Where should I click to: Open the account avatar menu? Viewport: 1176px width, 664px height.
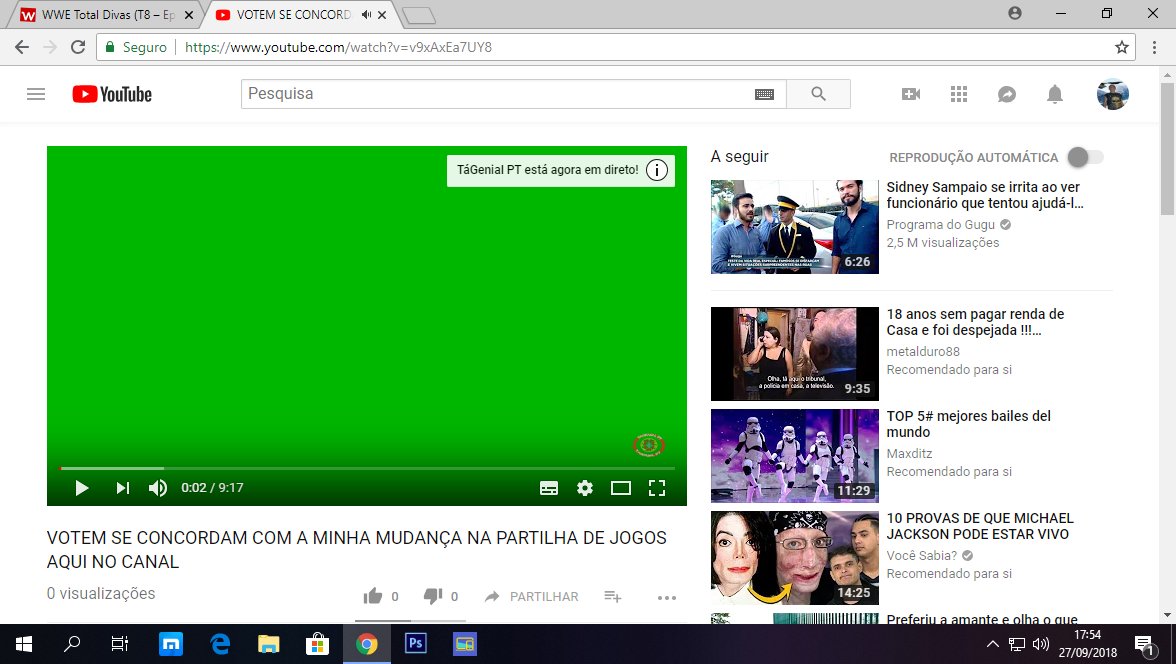point(1112,94)
